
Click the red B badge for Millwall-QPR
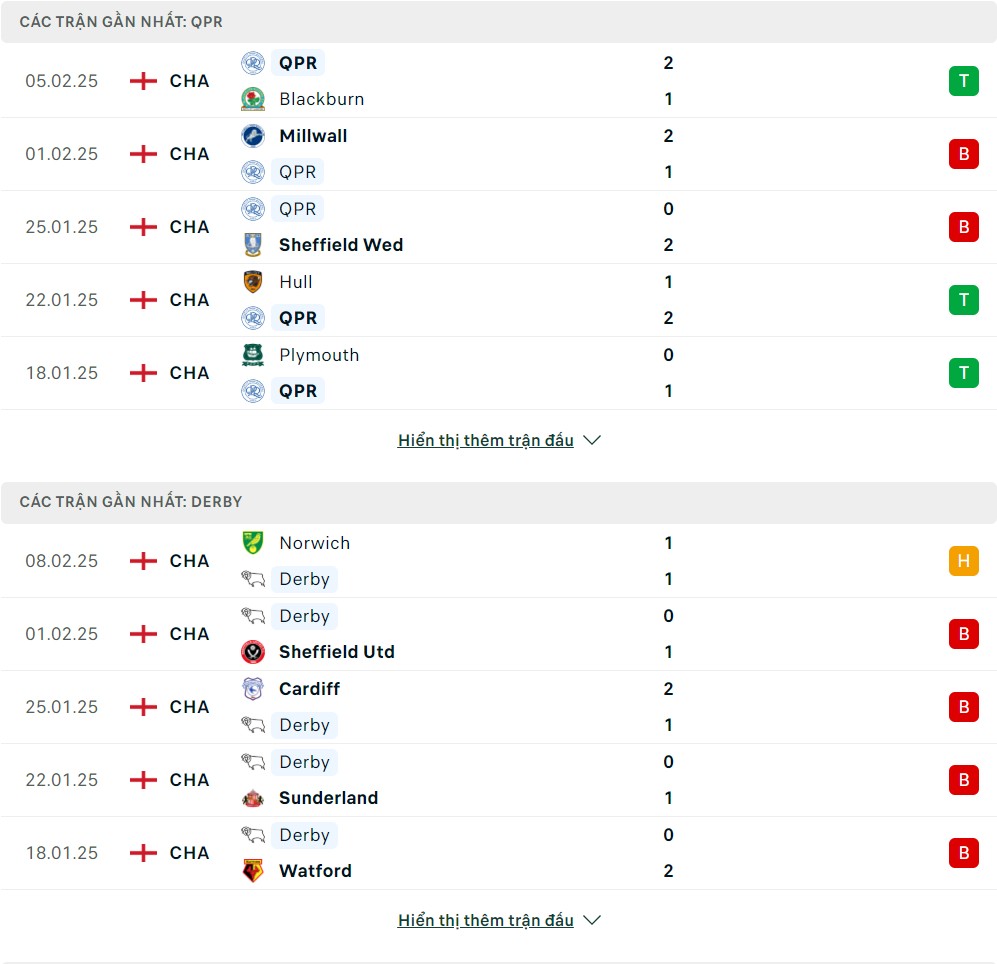coord(964,154)
